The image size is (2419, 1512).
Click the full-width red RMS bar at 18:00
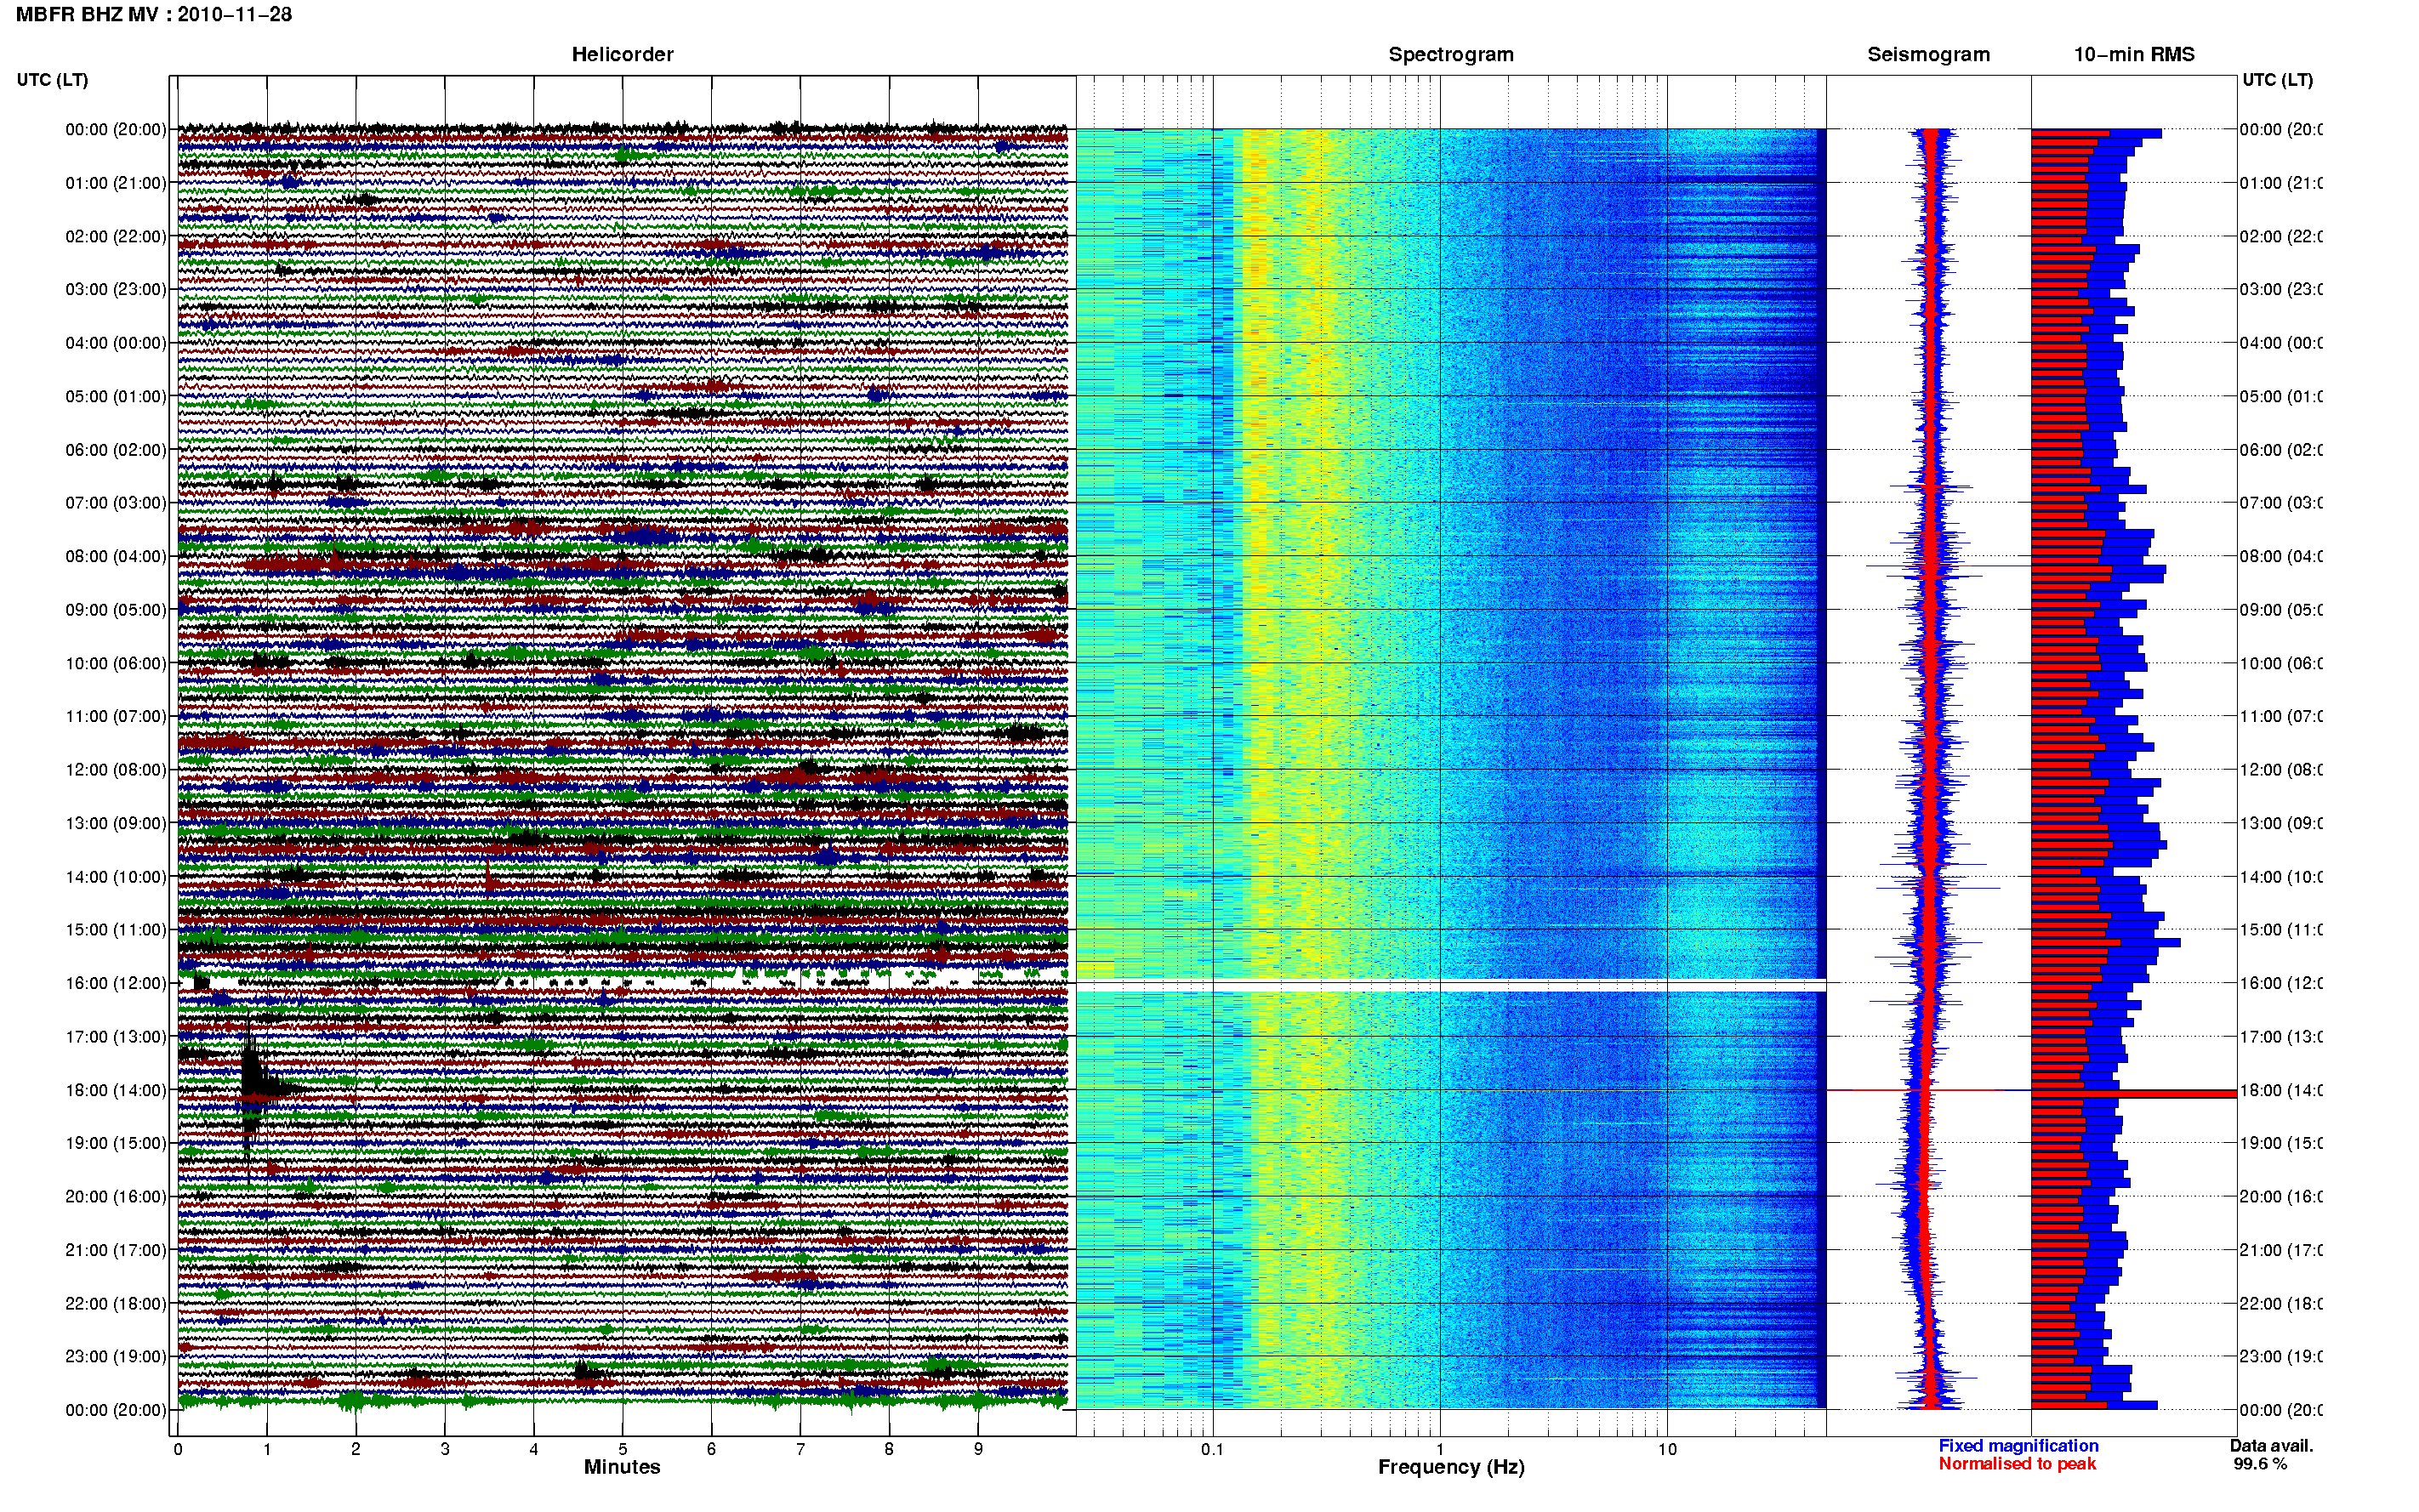tap(2133, 1094)
